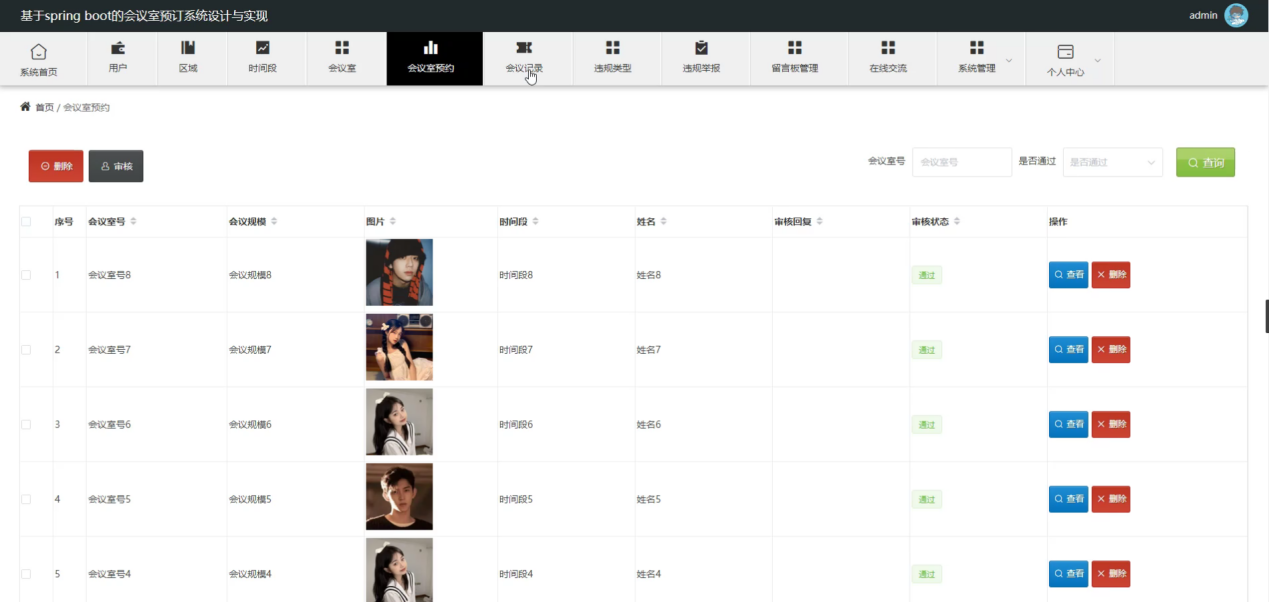View details for 会议室号5 row

(1068, 499)
